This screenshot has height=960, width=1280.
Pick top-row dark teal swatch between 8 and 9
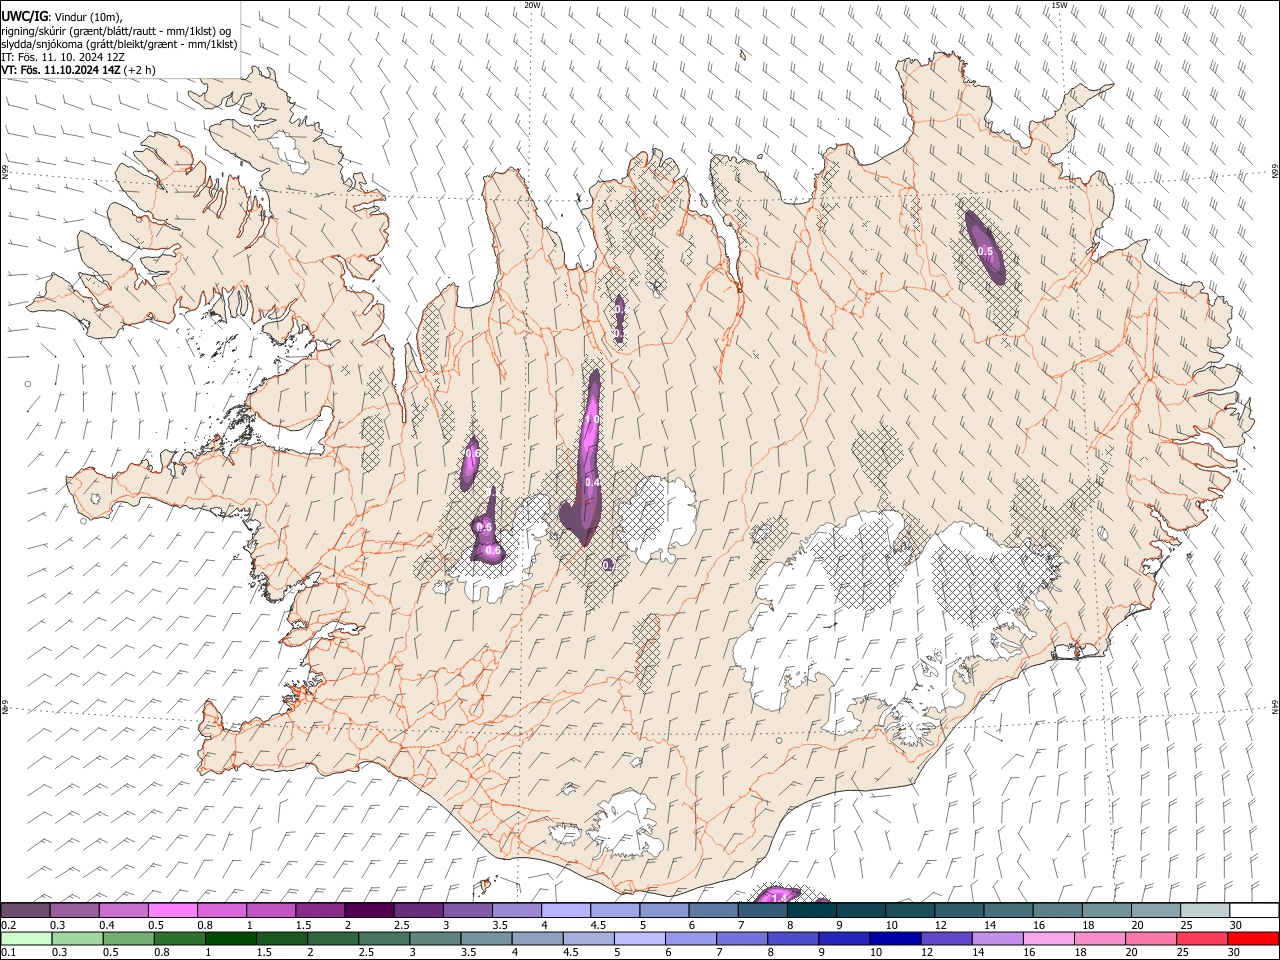tap(811, 910)
